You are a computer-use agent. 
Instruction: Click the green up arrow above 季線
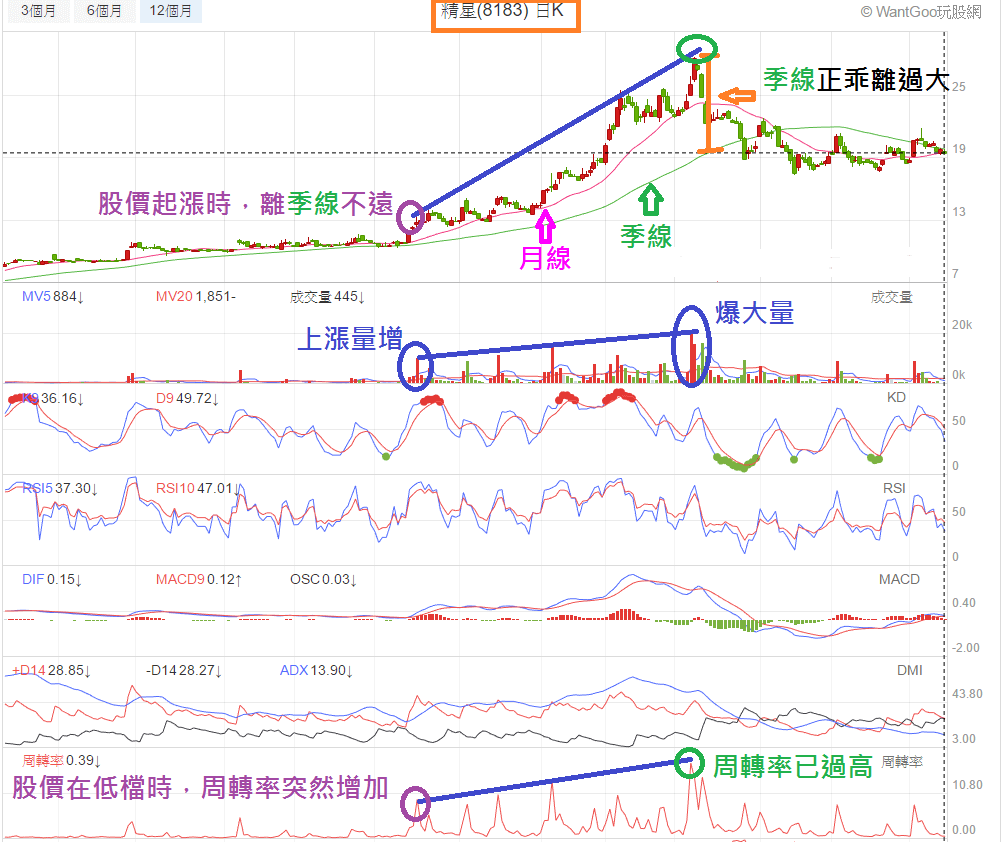(x=651, y=200)
